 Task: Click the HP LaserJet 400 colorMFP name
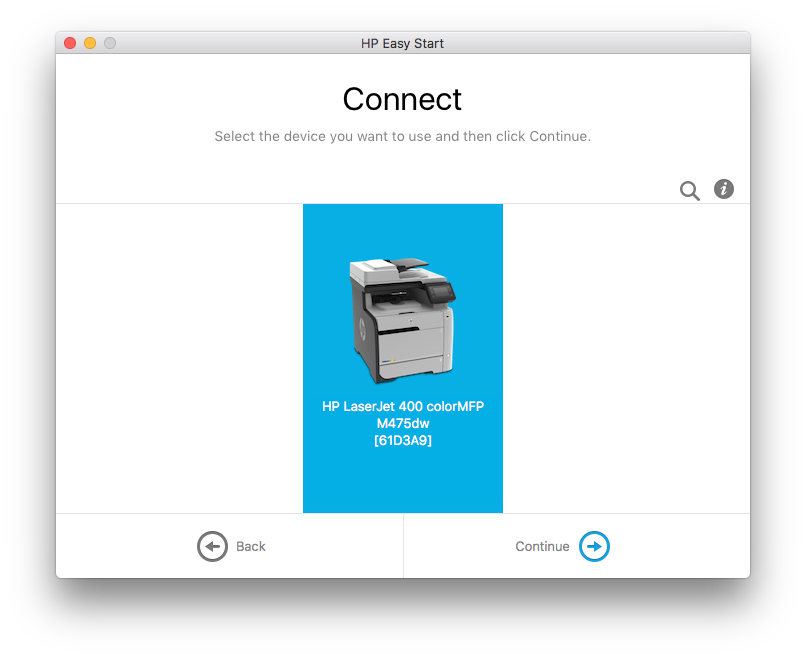403,415
